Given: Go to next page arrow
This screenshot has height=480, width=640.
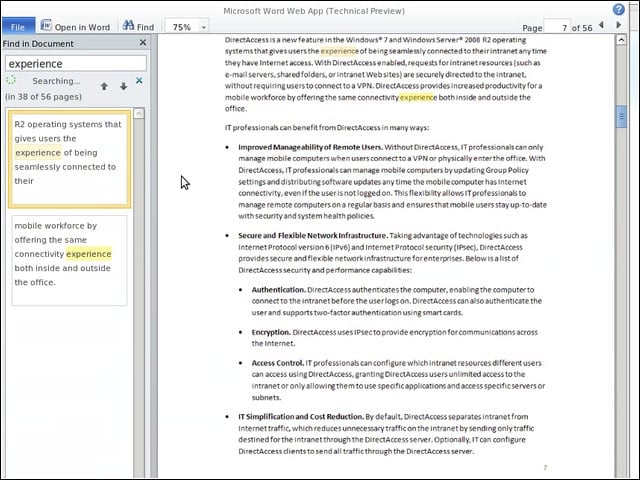Looking at the screenshot, I should [x=619, y=25].
